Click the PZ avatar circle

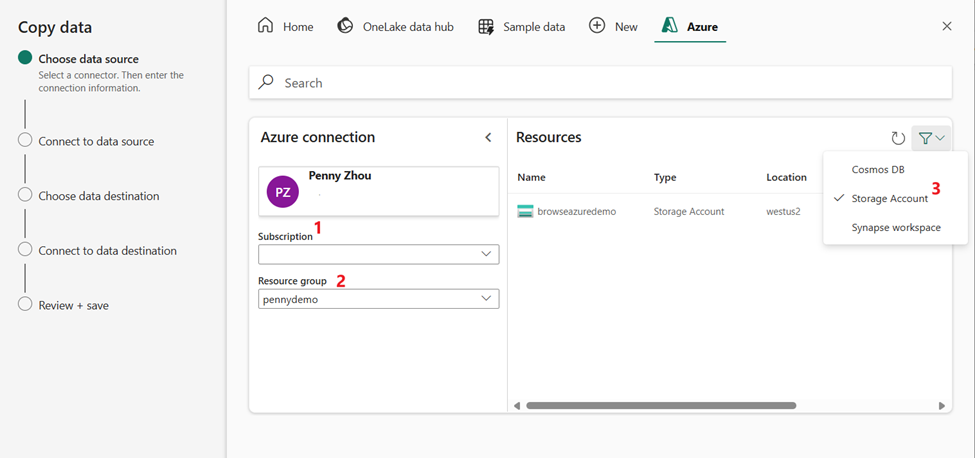282,191
